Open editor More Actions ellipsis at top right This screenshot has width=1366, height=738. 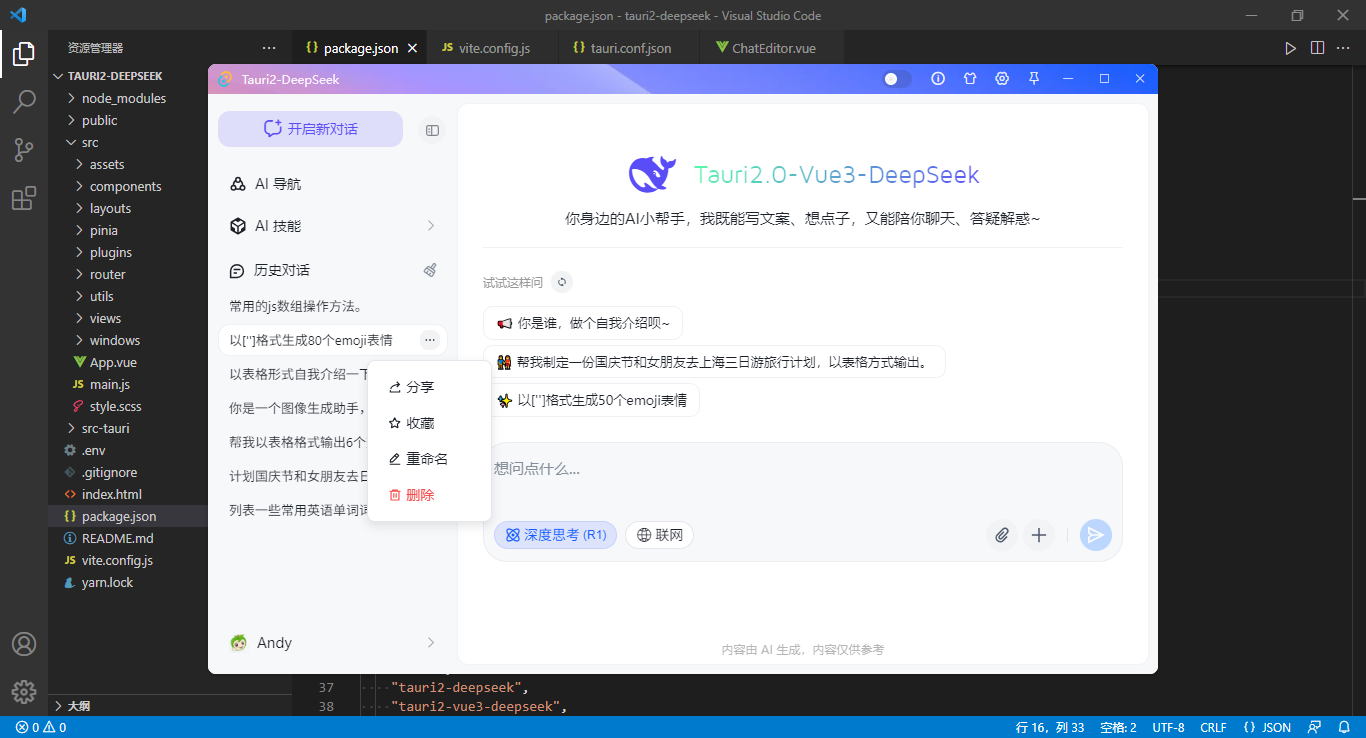[1344, 48]
